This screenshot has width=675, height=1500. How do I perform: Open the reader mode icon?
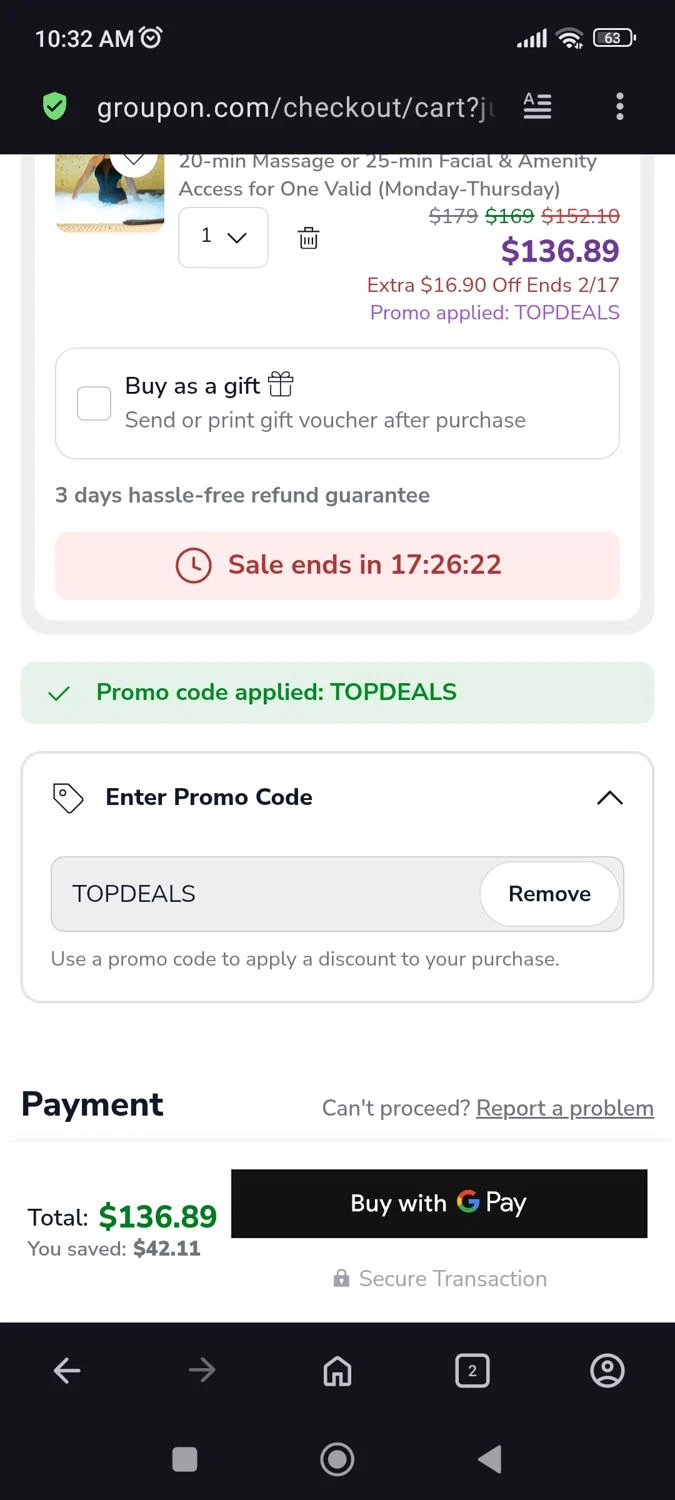[537, 106]
